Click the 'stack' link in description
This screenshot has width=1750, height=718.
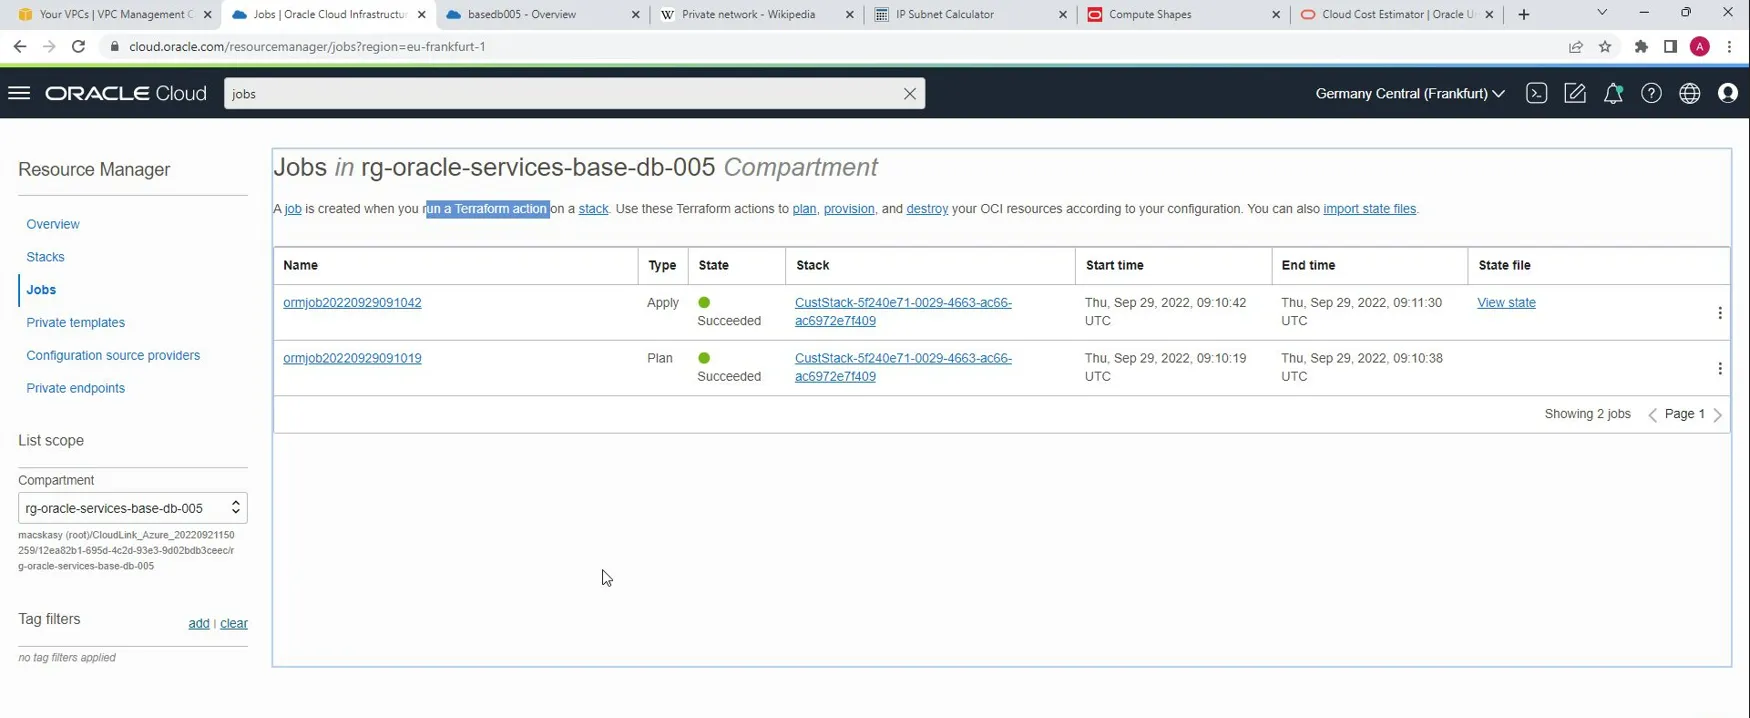tap(593, 209)
